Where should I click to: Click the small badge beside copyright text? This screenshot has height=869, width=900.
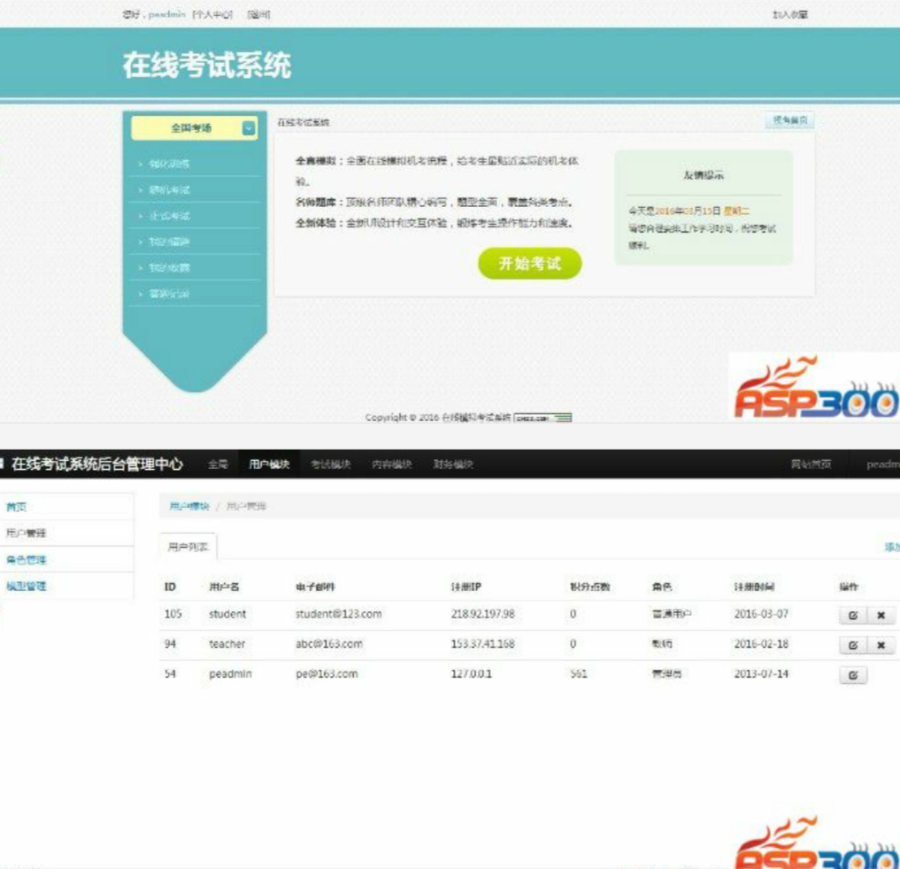(543, 418)
